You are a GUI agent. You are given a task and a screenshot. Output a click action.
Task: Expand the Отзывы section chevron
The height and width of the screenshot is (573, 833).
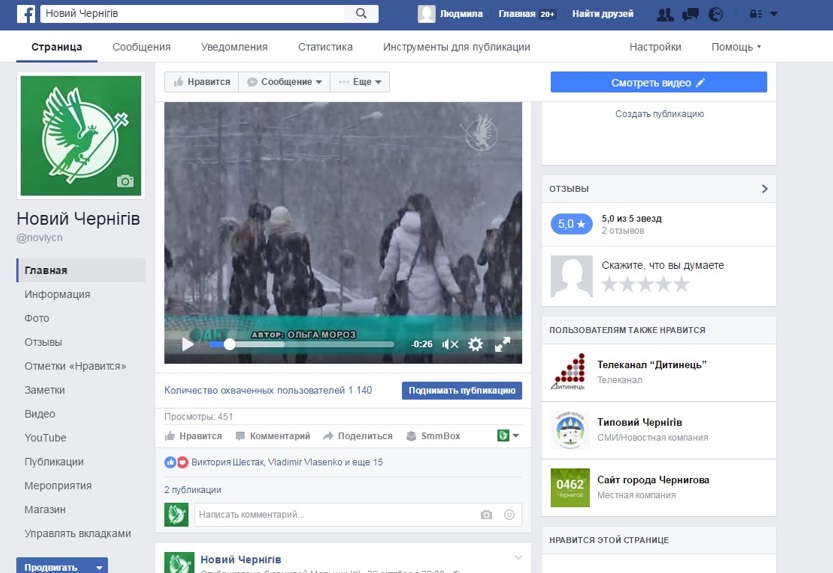(764, 189)
